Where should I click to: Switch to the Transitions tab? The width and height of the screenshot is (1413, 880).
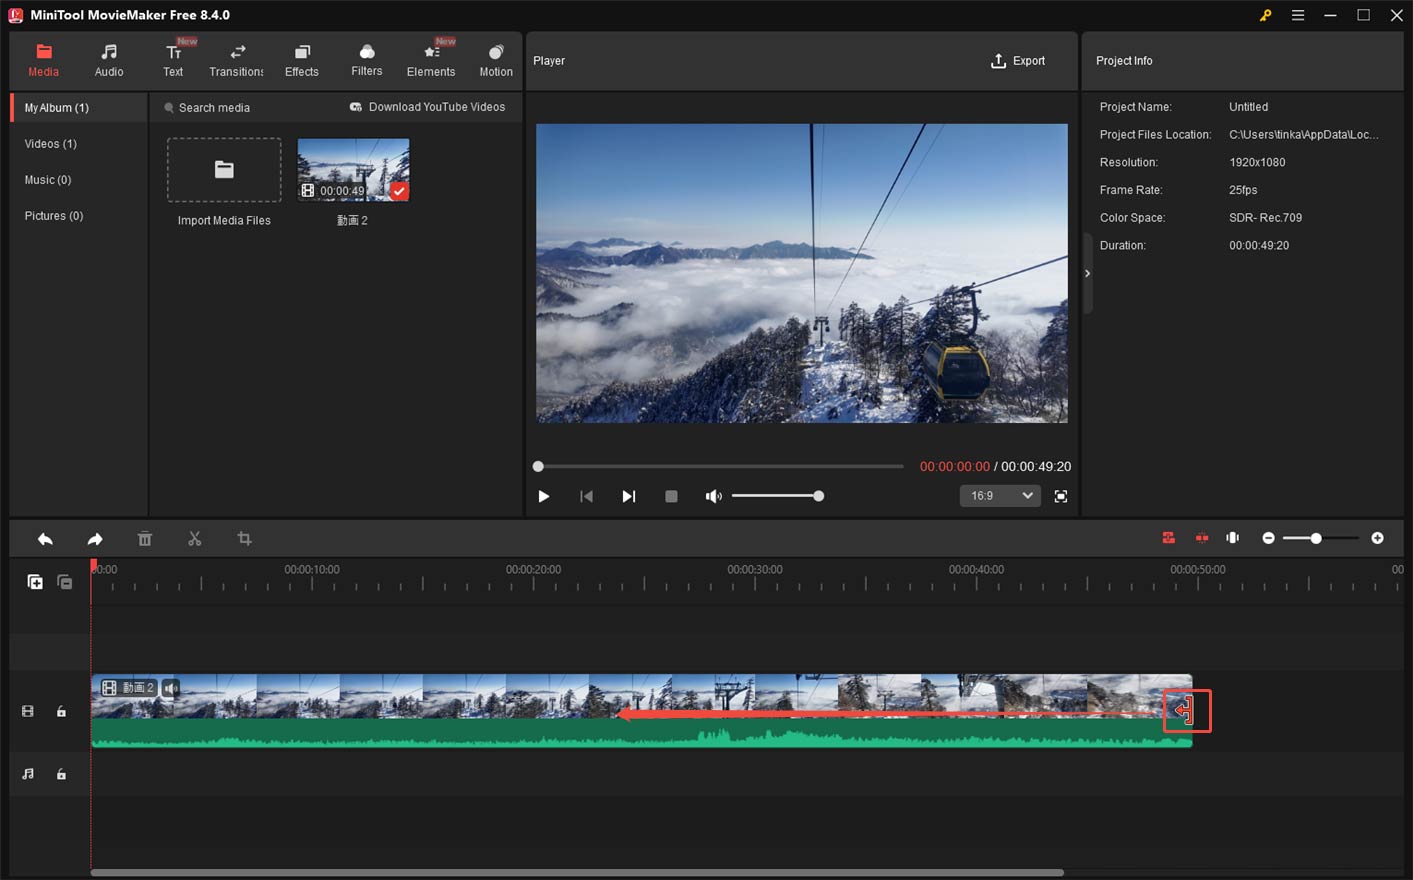point(236,58)
